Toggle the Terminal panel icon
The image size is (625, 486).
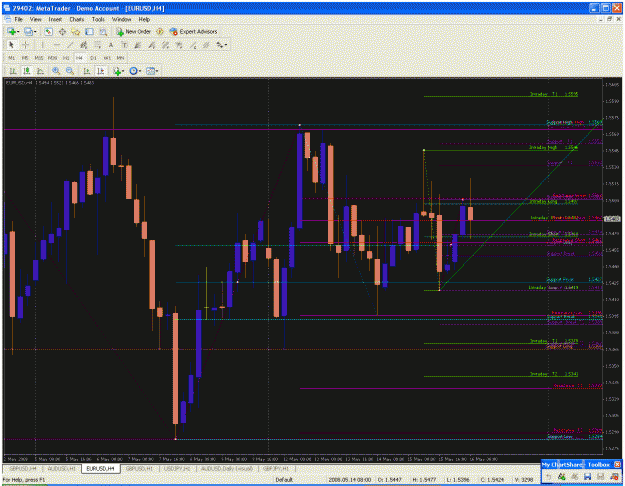click(89, 31)
